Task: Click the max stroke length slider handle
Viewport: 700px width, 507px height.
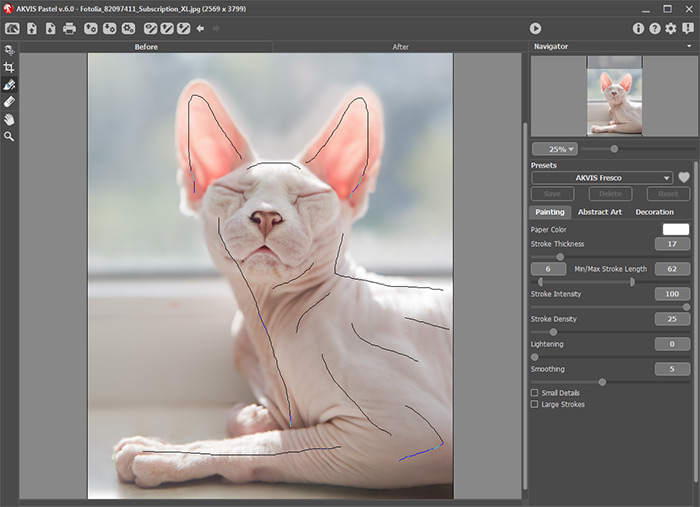Action: (x=632, y=282)
